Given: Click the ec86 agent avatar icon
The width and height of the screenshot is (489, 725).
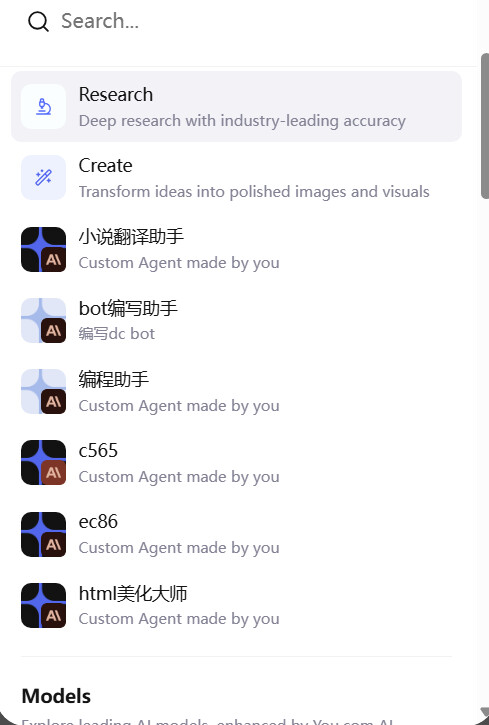Looking at the screenshot, I should tap(43, 534).
